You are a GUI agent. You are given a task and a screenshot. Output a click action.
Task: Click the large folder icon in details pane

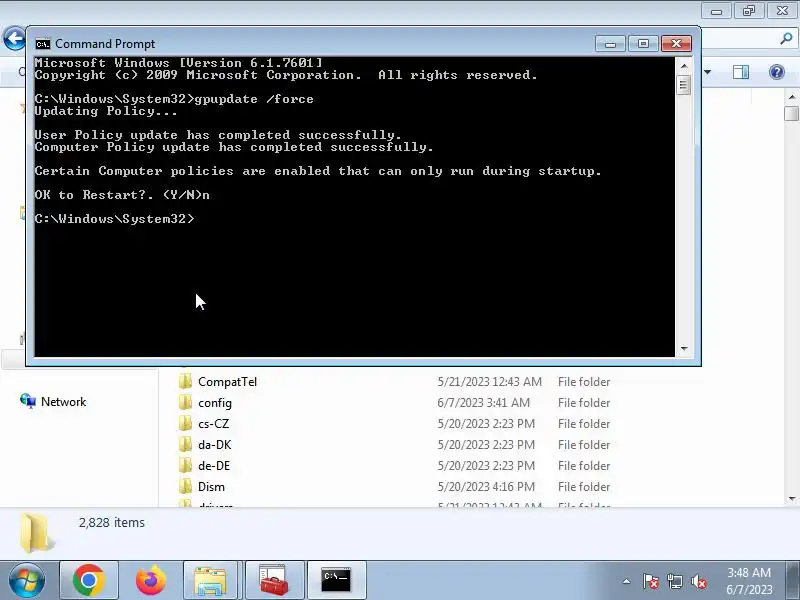click(37, 533)
